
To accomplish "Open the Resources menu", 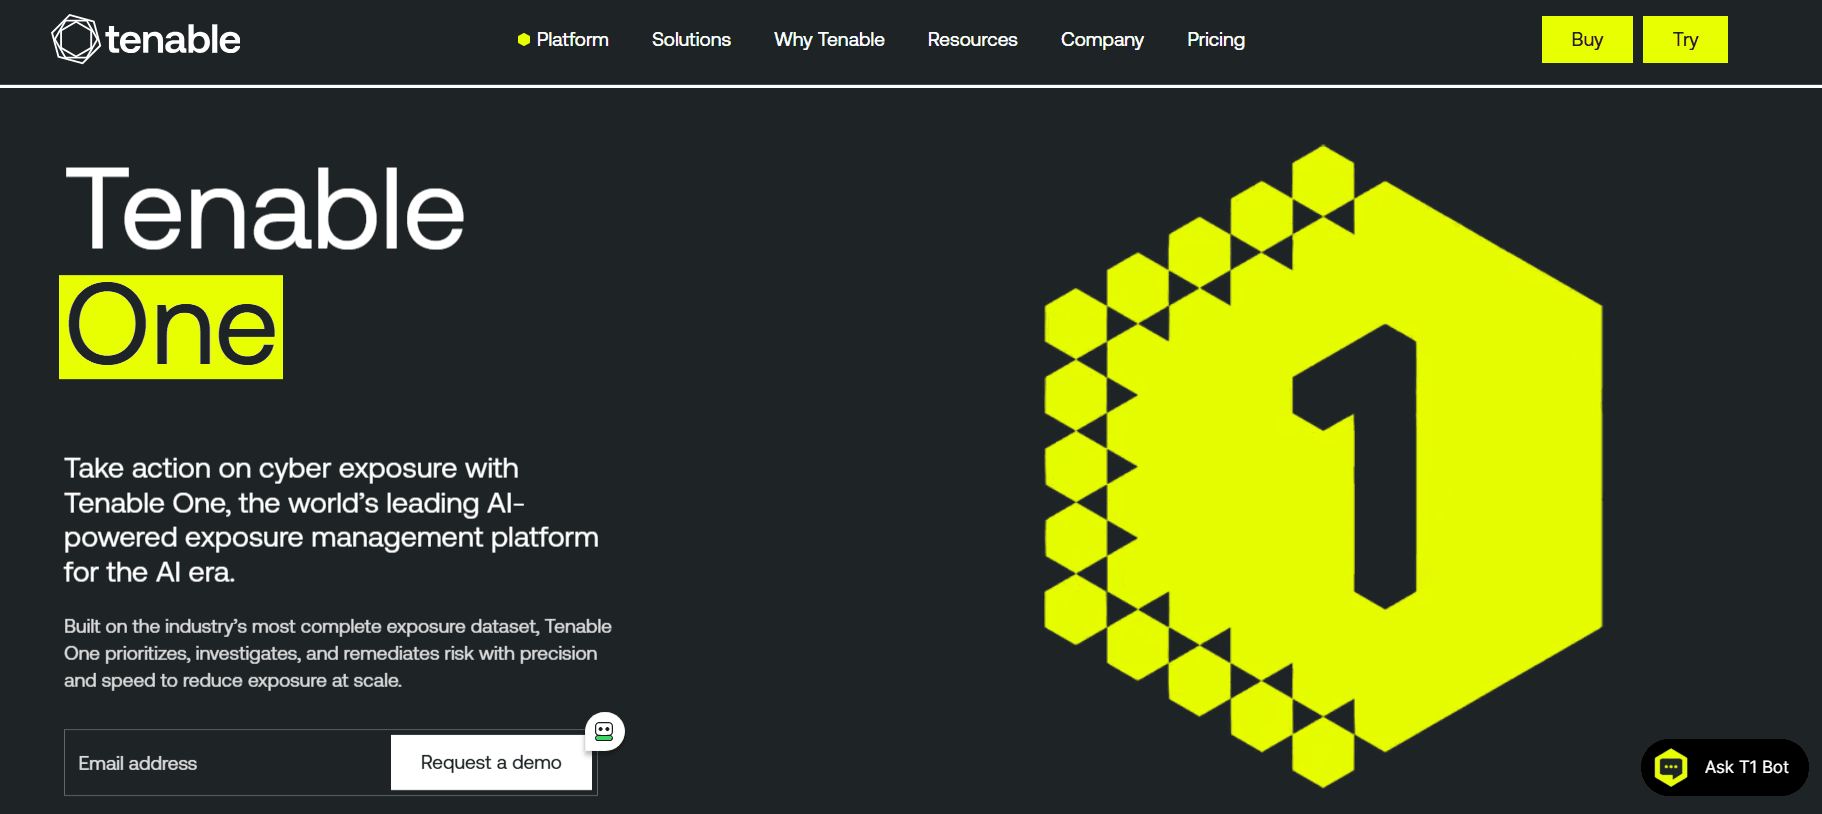I will tap(972, 40).
